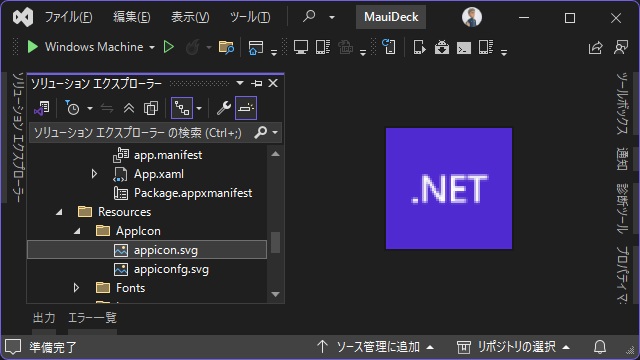This screenshot has height=360, width=640.
Task: Open the エラー一覧 tab
Action: pyautogui.click(x=92, y=318)
